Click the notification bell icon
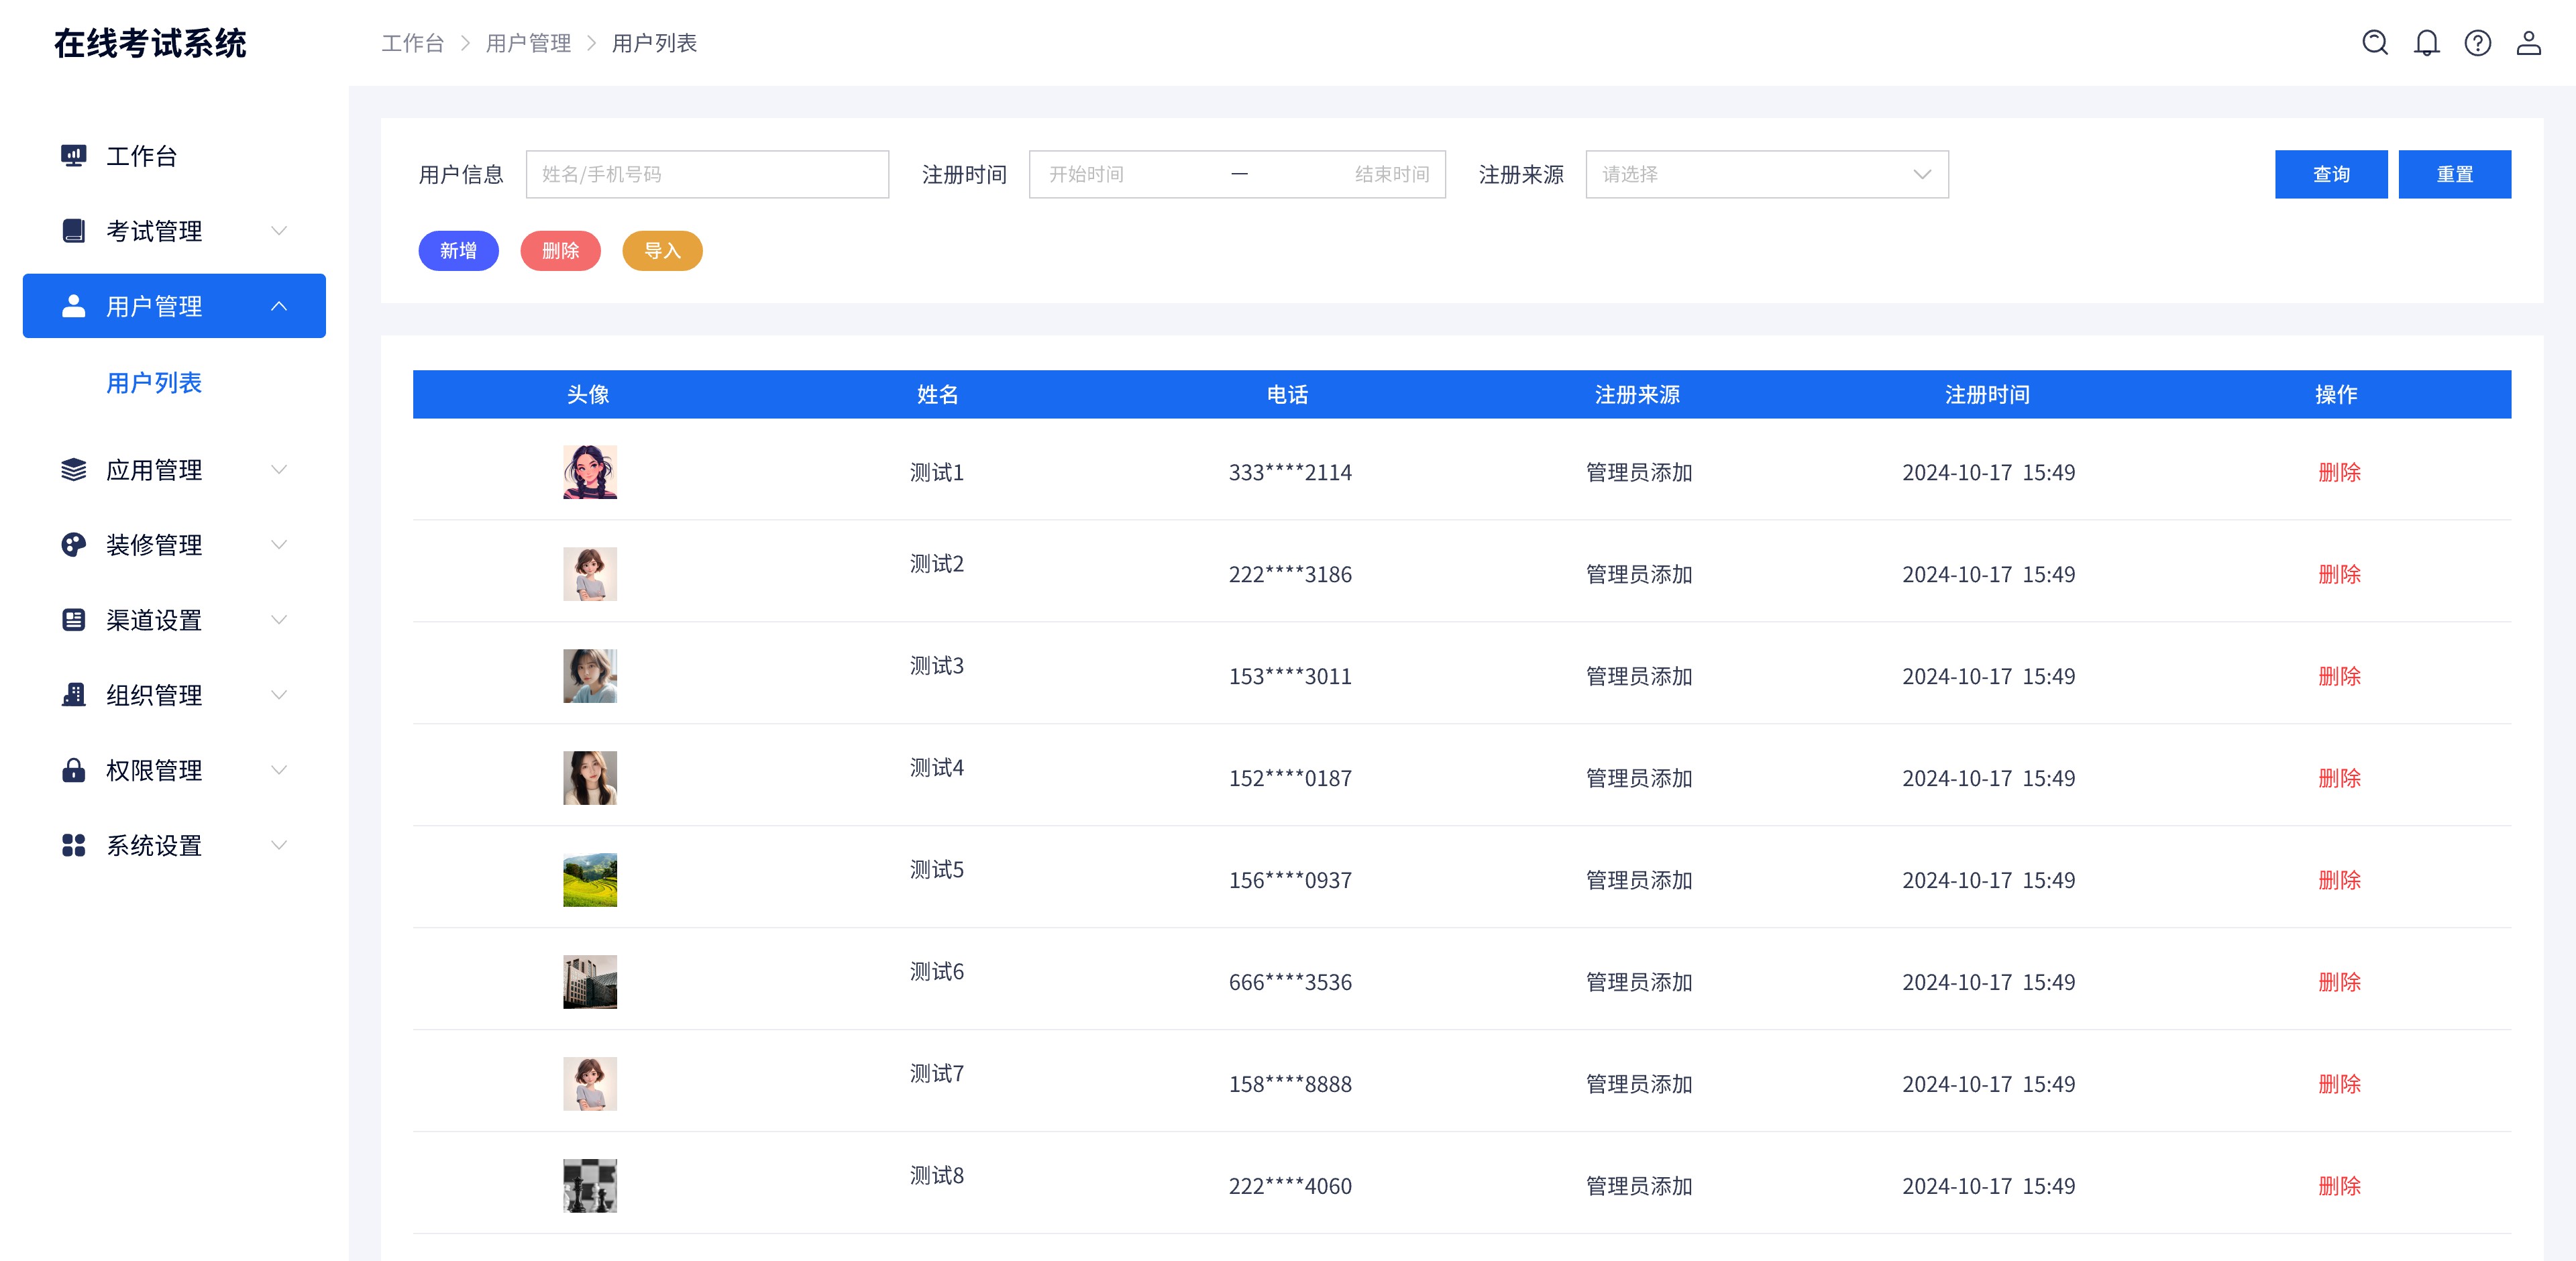Screen dimensions: 2576x1261 tap(2426, 43)
